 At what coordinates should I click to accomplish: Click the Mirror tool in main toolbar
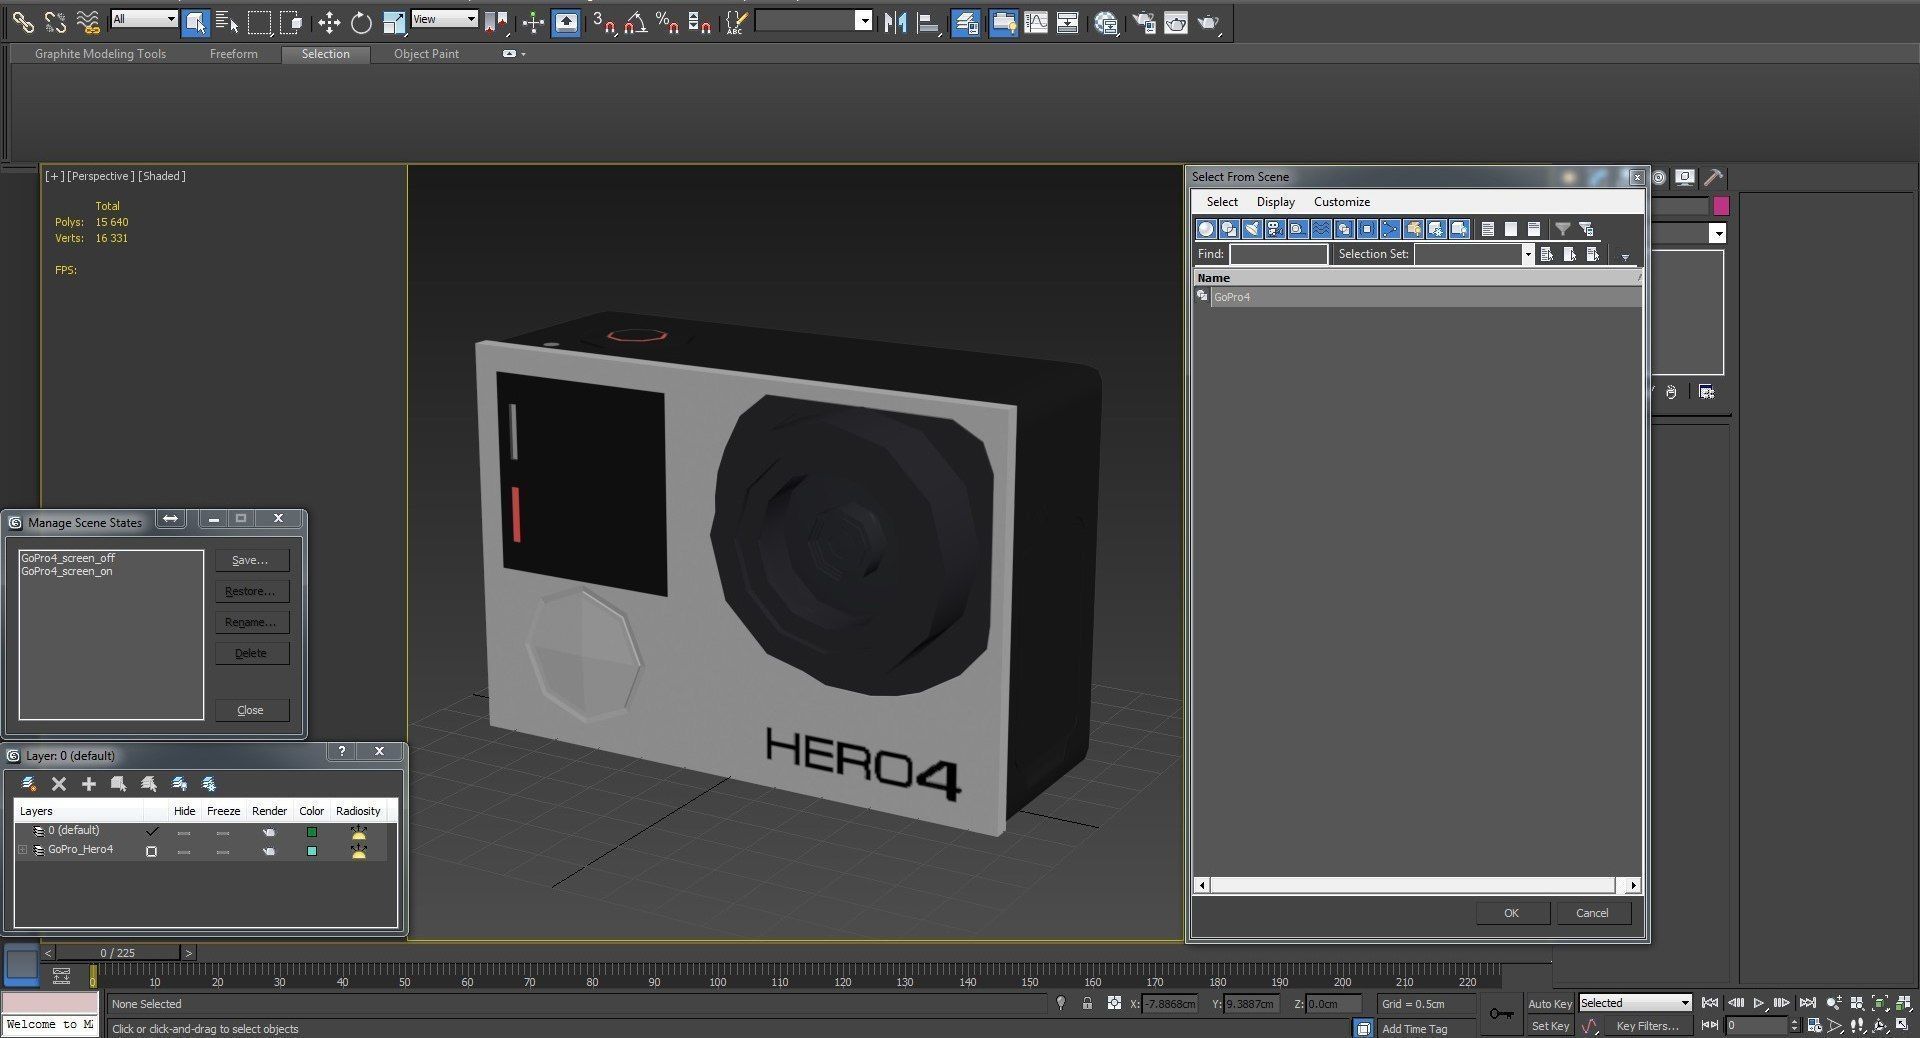pos(895,22)
